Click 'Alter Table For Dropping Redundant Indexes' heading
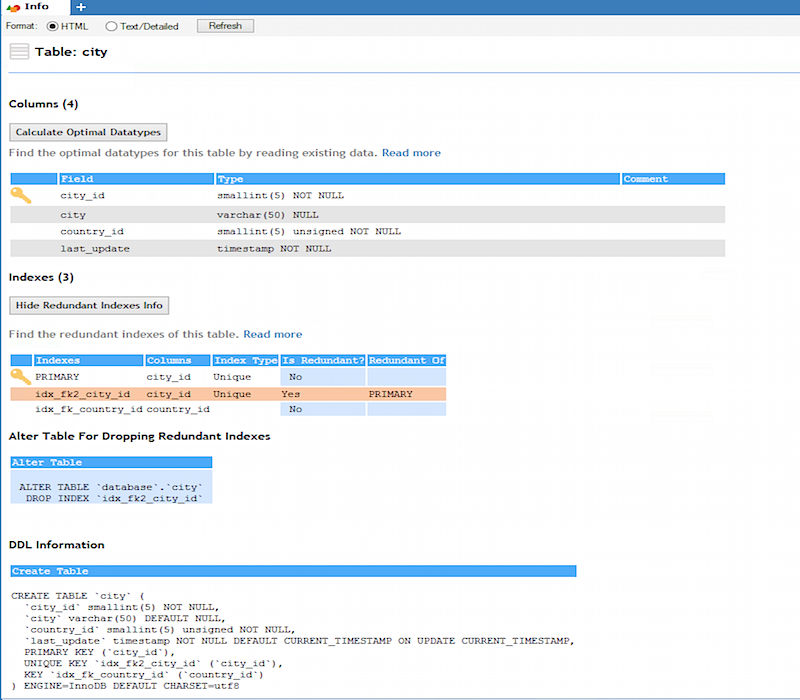 point(139,436)
